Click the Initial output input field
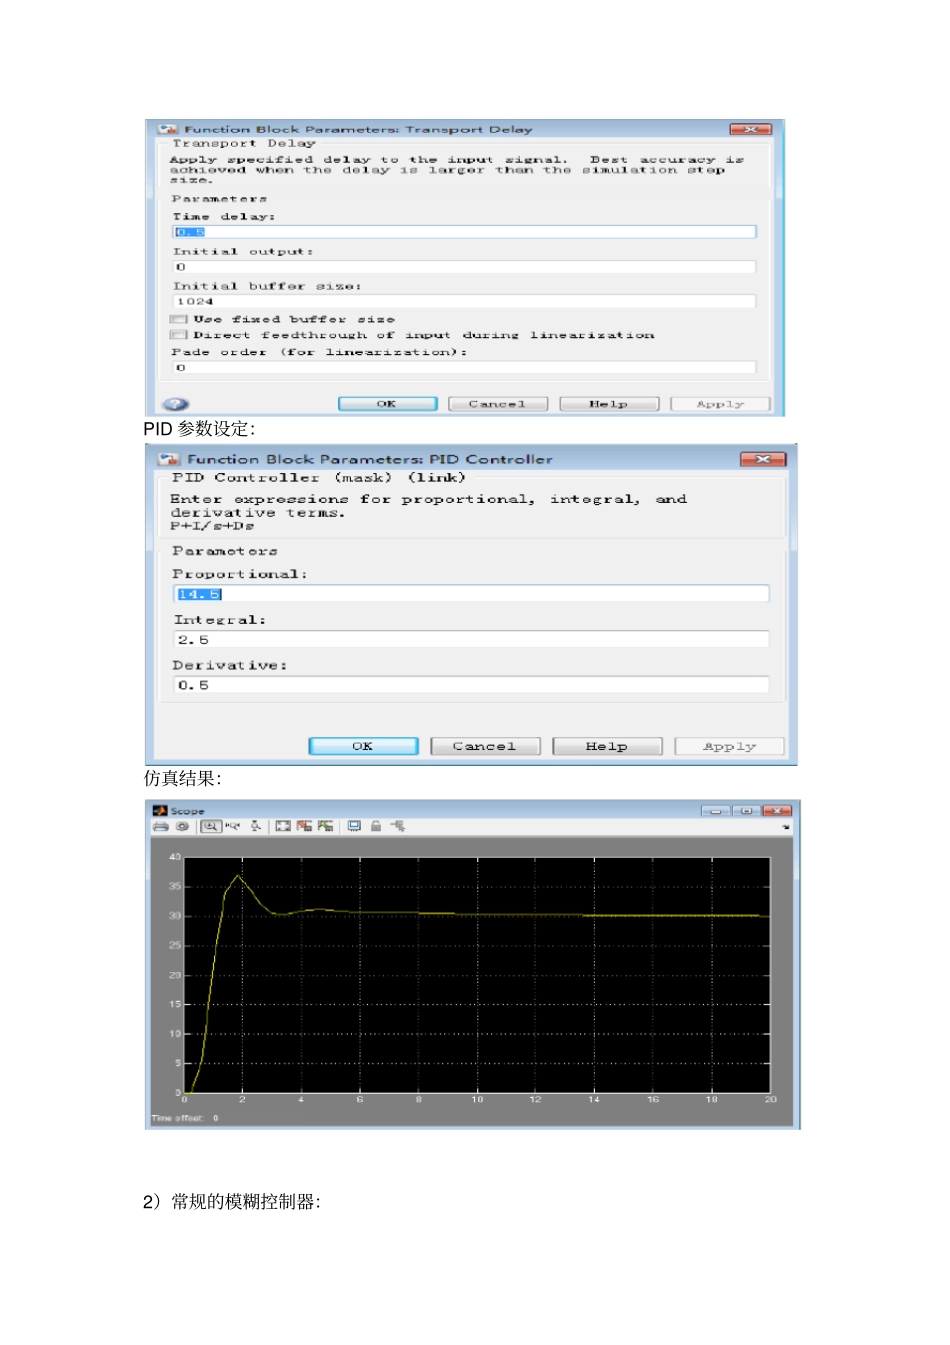Viewport: 950px width, 1345px height. coord(464,267)
